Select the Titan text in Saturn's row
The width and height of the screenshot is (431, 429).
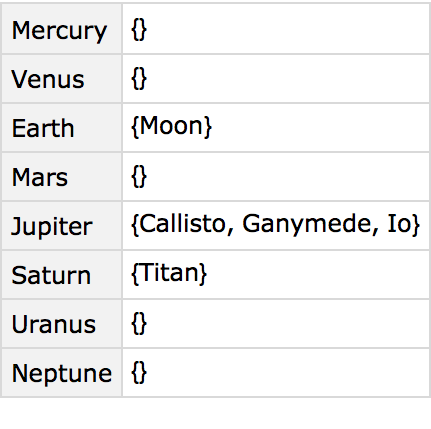(x=169, y=273)
